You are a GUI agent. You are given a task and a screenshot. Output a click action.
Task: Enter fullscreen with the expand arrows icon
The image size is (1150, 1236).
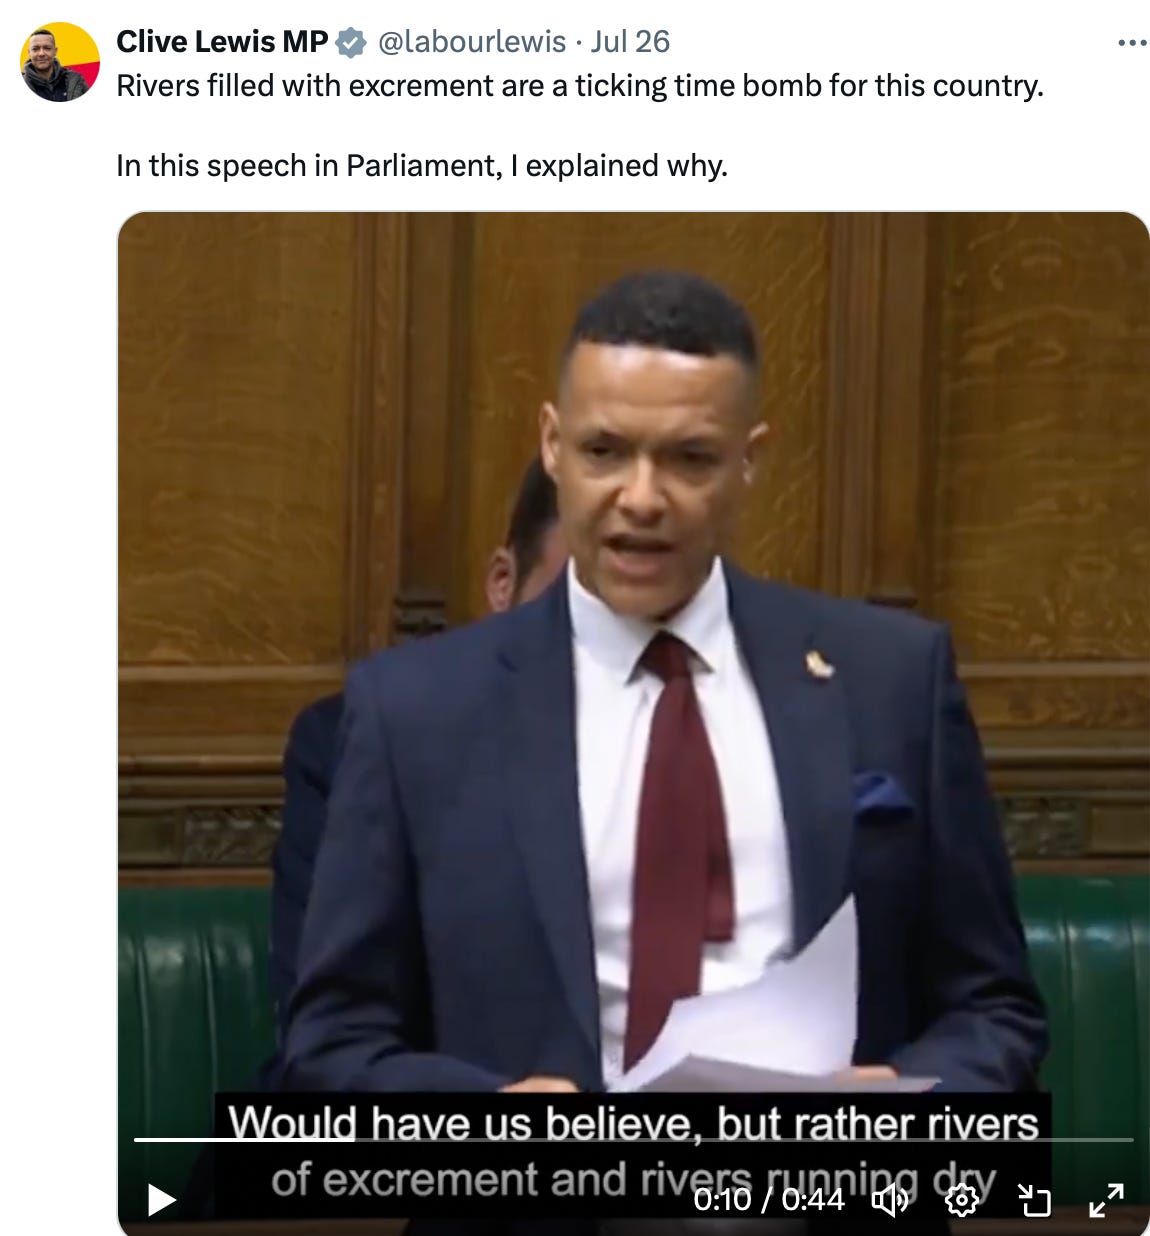tap(1106, 1199)
